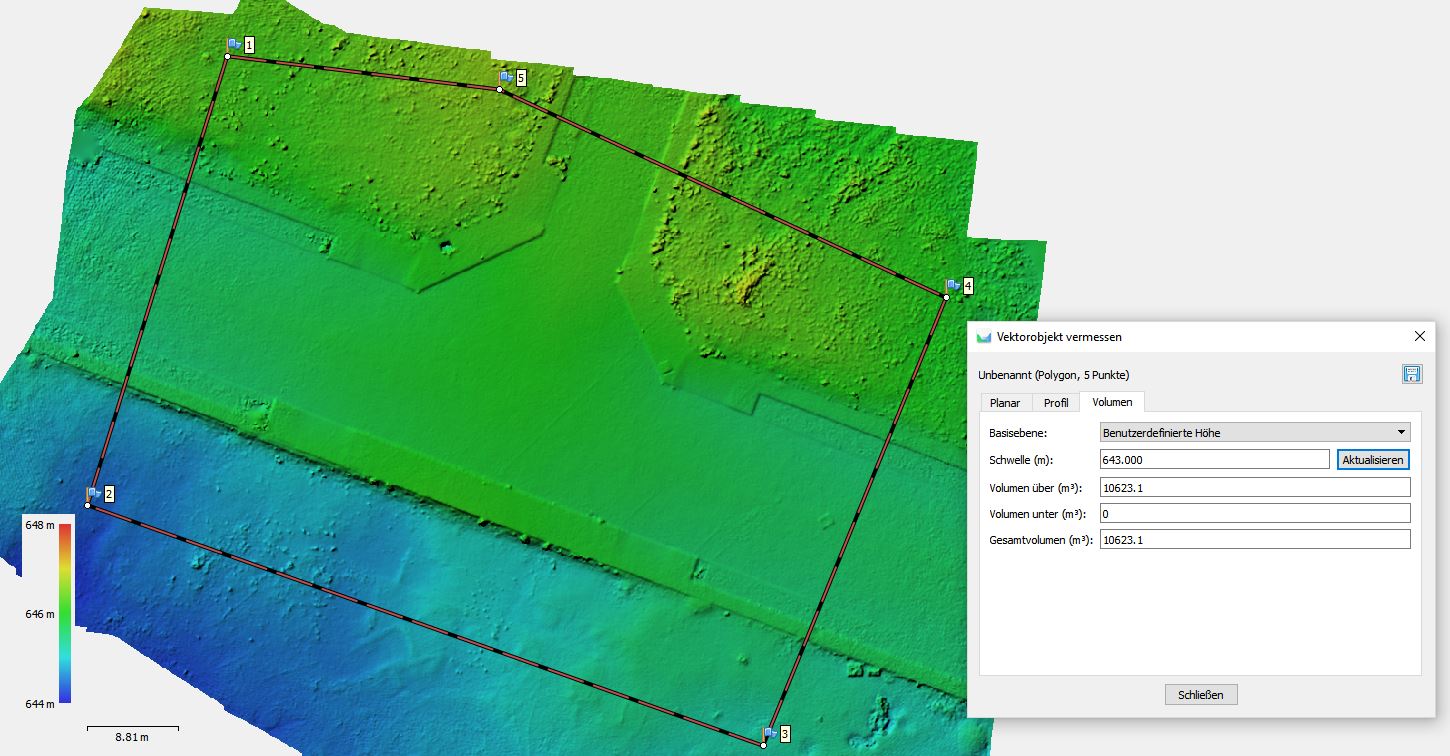
Task: Close the Vektorobjekt vermessen dialog
Action: (1419, 337)
